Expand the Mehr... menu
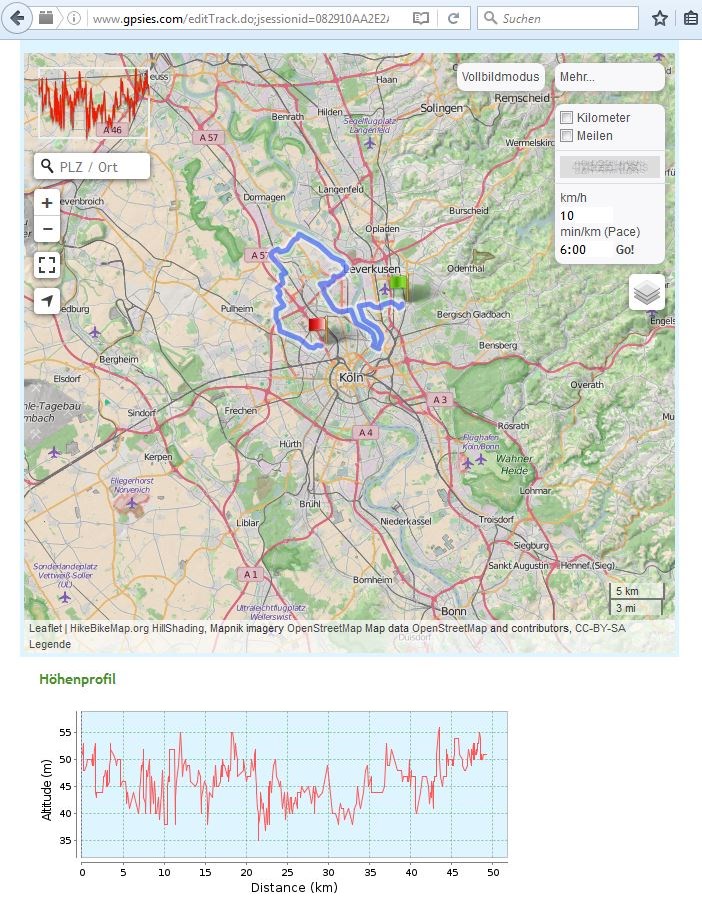Viewport: 702px width, 900px height. click(x=609, y=77)
